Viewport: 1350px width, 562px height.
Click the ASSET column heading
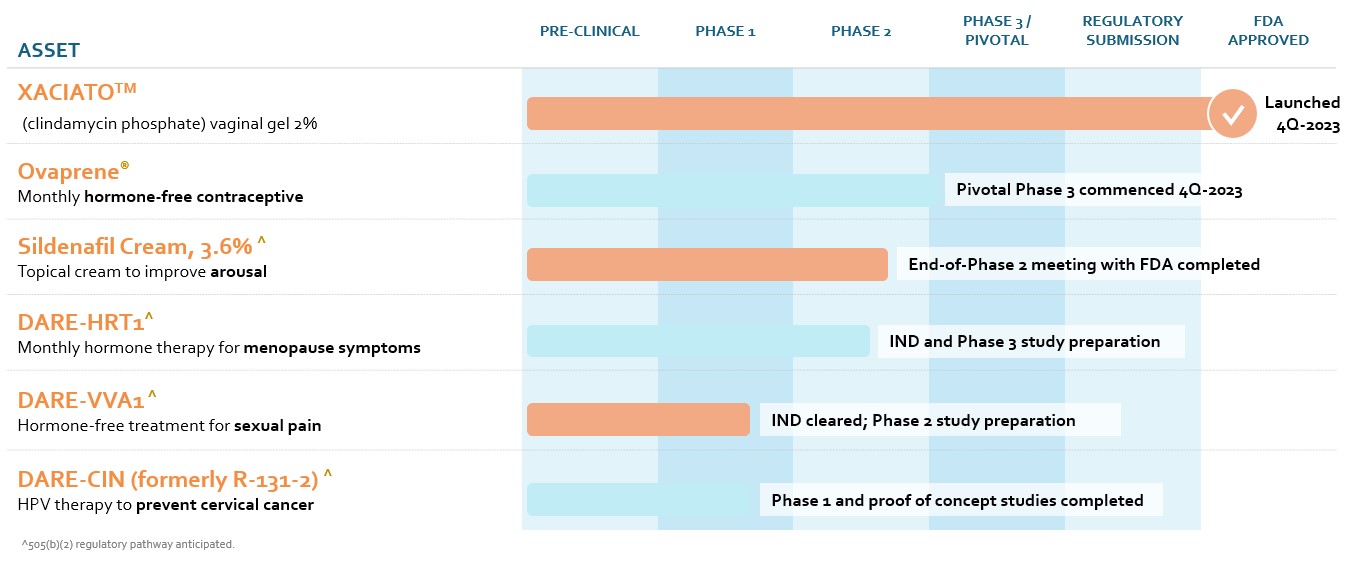click(x=49, y=50)
